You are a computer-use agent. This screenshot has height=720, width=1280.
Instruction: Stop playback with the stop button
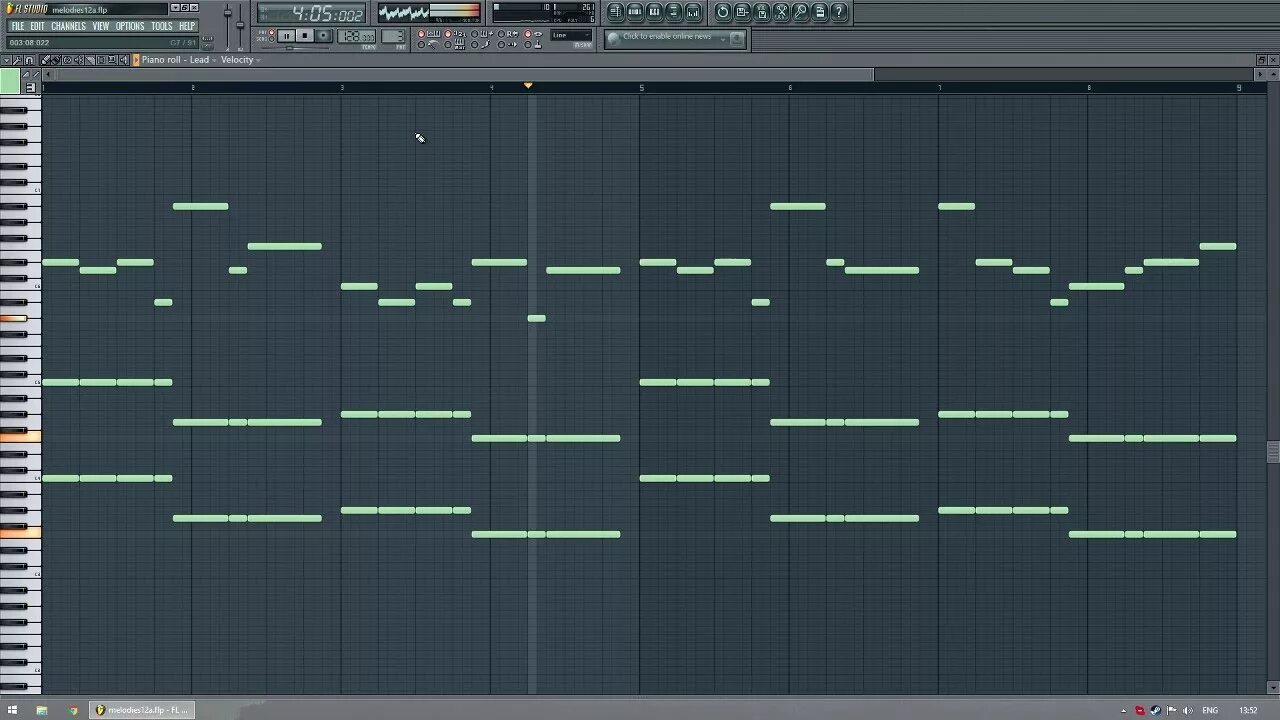click(304, 36)
